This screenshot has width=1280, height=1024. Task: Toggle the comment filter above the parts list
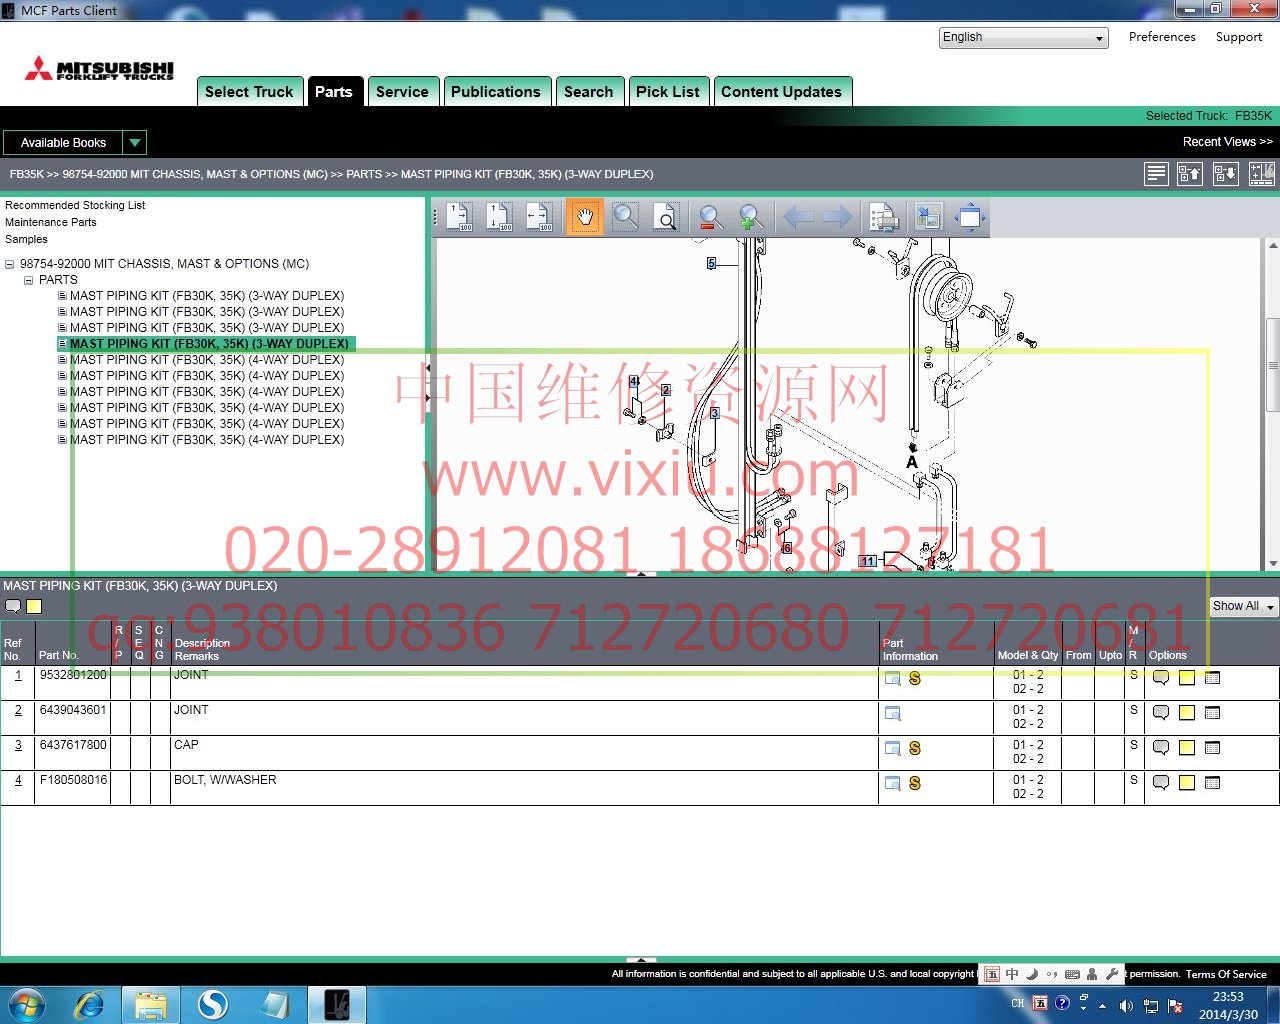pos(13,606)
